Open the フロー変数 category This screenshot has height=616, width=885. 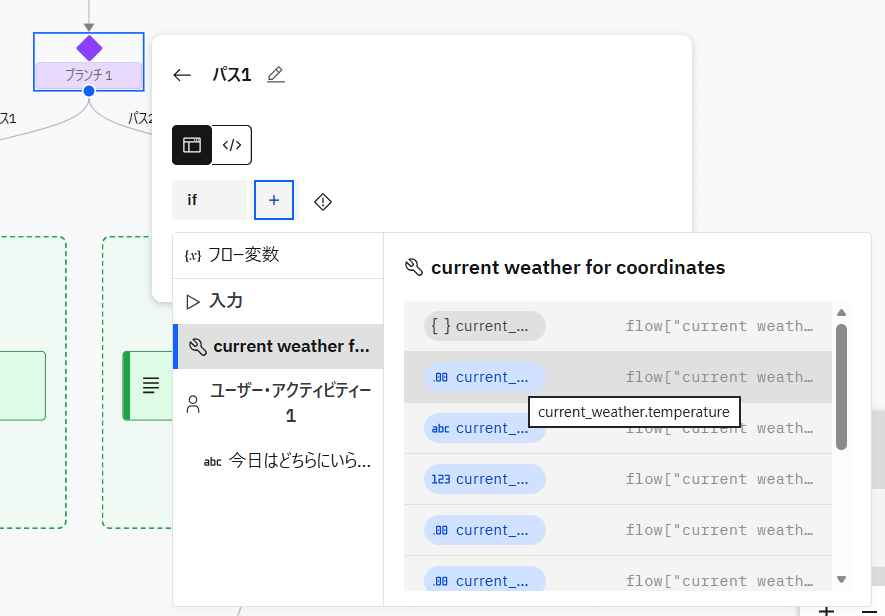(243, 255)
